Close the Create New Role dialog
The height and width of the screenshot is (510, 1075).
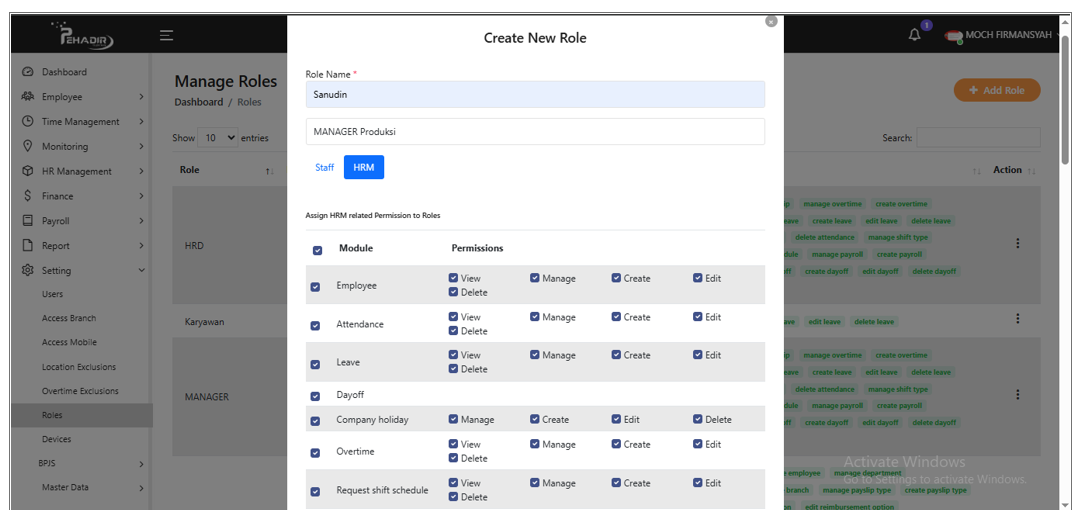pyautogui.click(x=771, y=21)
